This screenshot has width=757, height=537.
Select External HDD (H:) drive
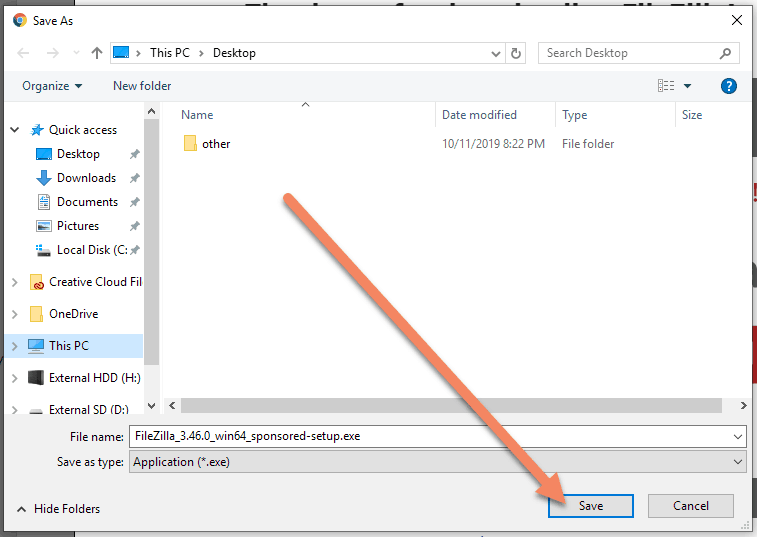coord(95,378)
